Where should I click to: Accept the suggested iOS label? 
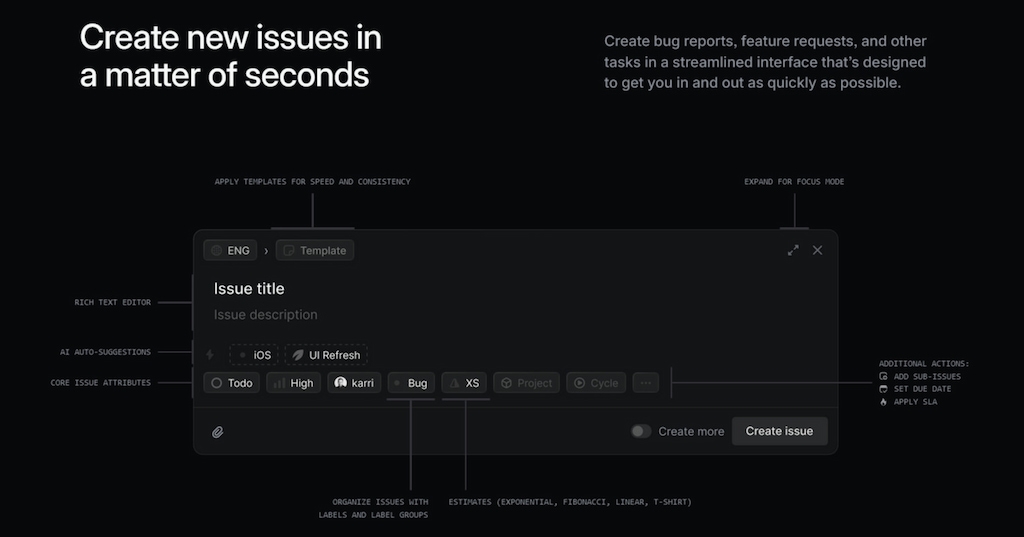[x=253, y=355]
